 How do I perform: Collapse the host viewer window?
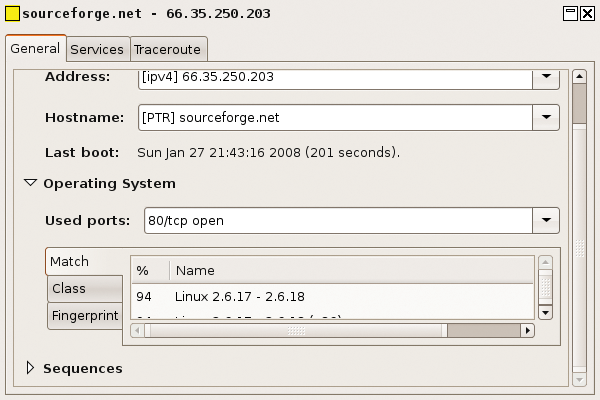coord(570,14)
